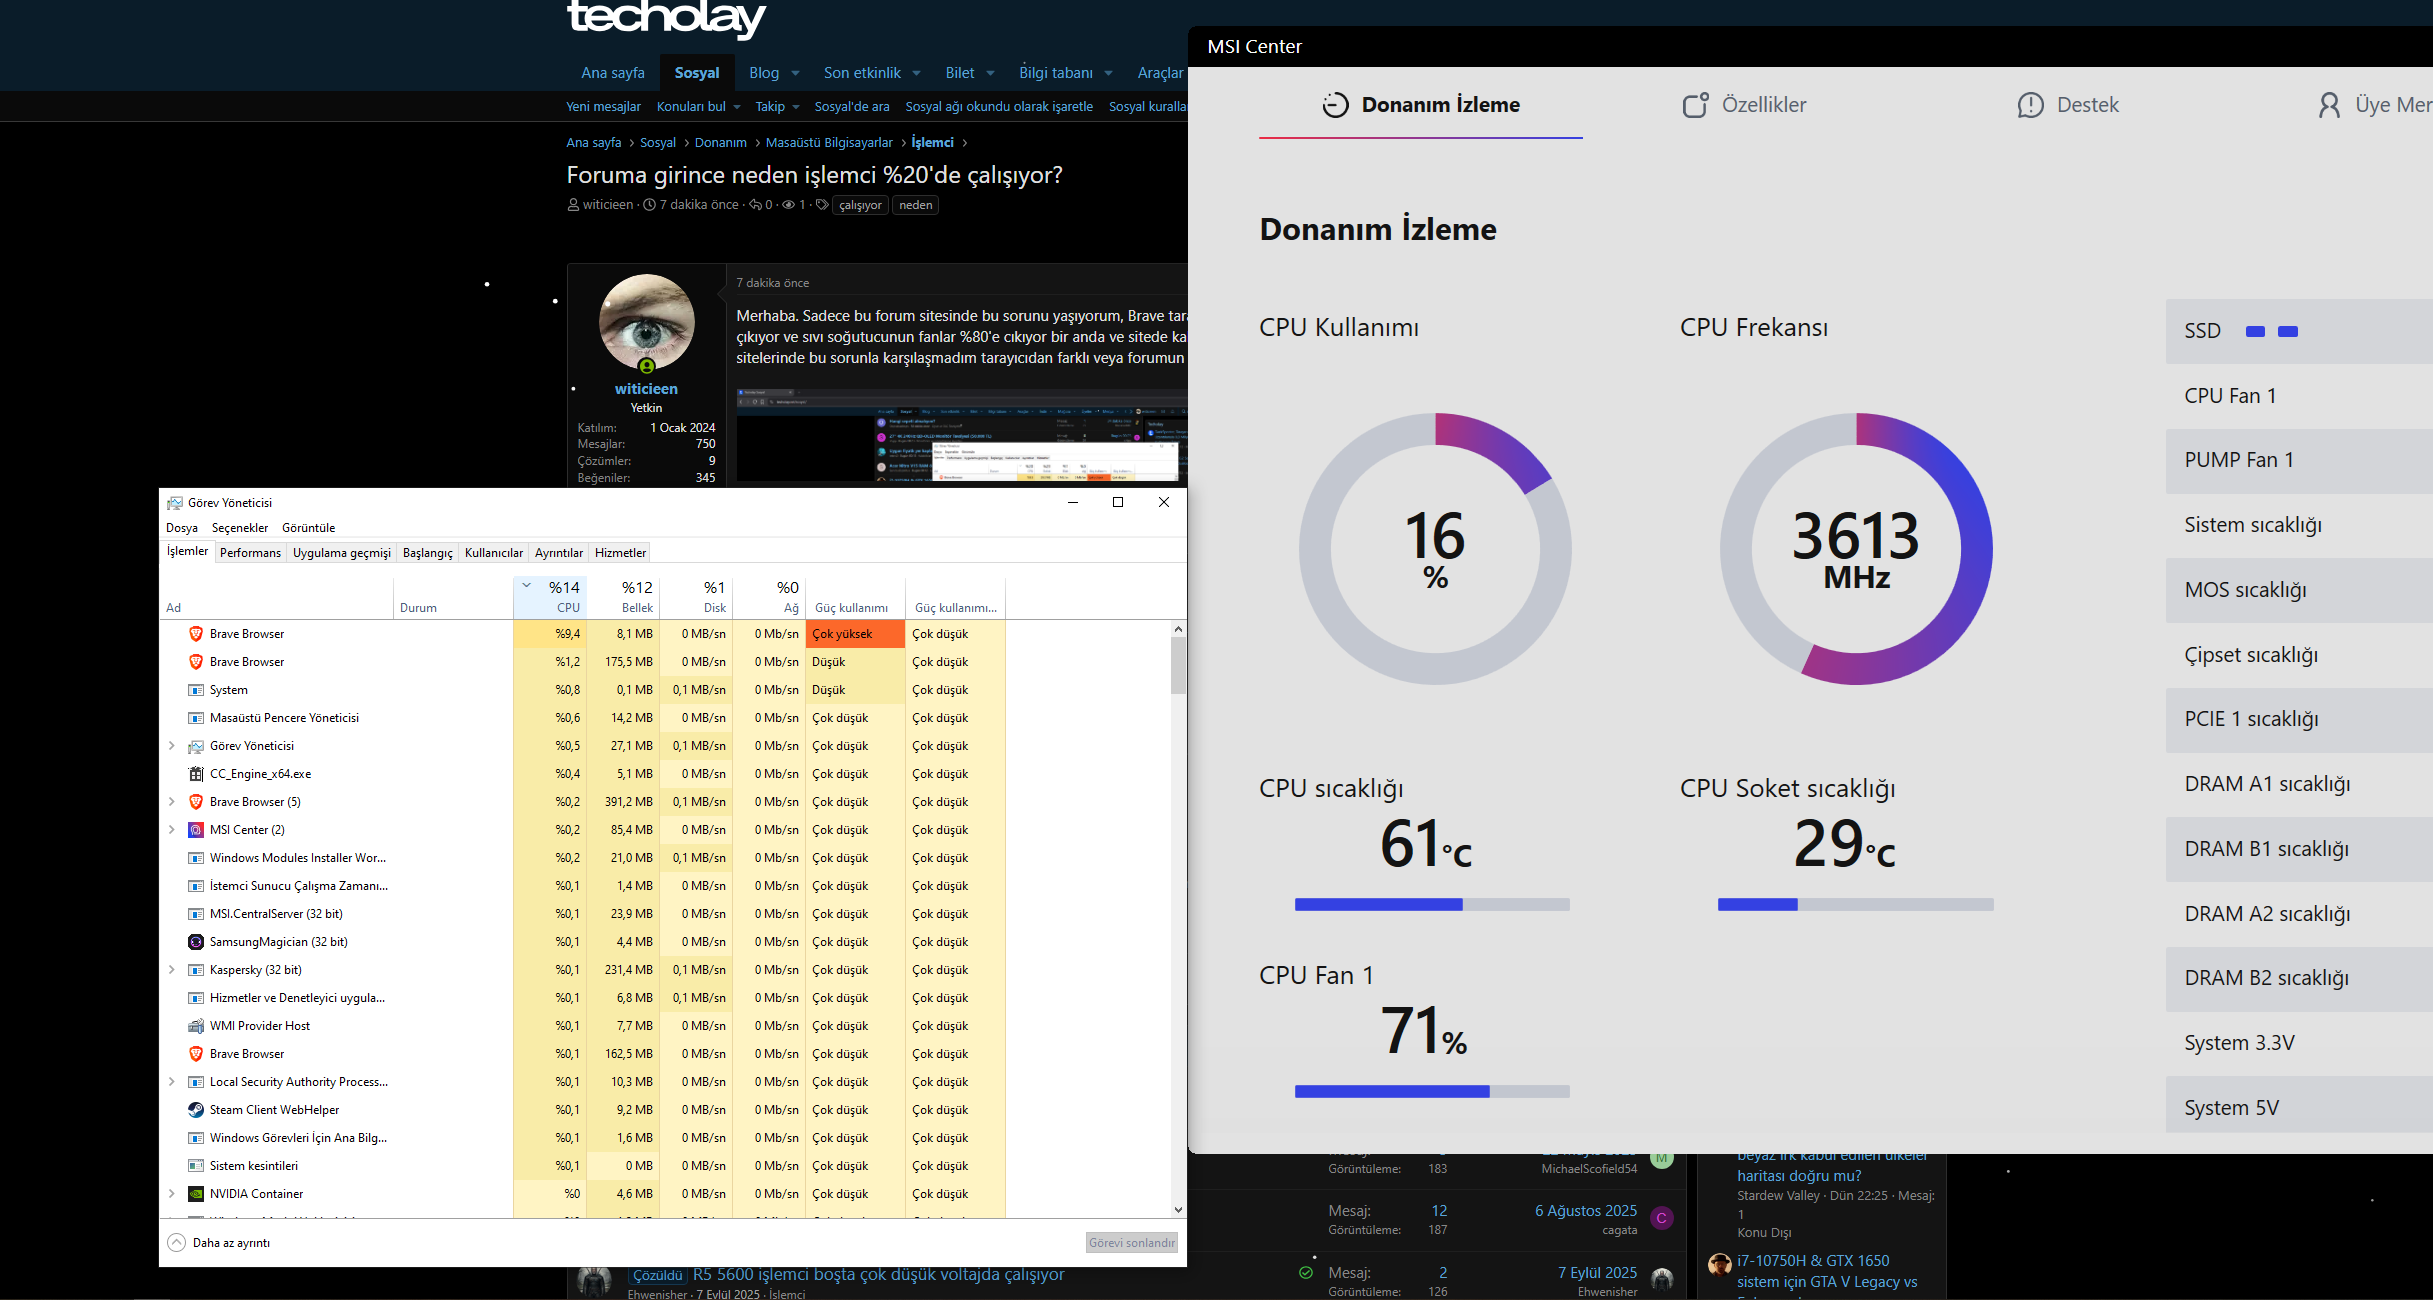The width and height of the screenshot is (2433, 1300).
Task: Click the CC_Engine_x64.exe process icon
Action: point(196,774)
